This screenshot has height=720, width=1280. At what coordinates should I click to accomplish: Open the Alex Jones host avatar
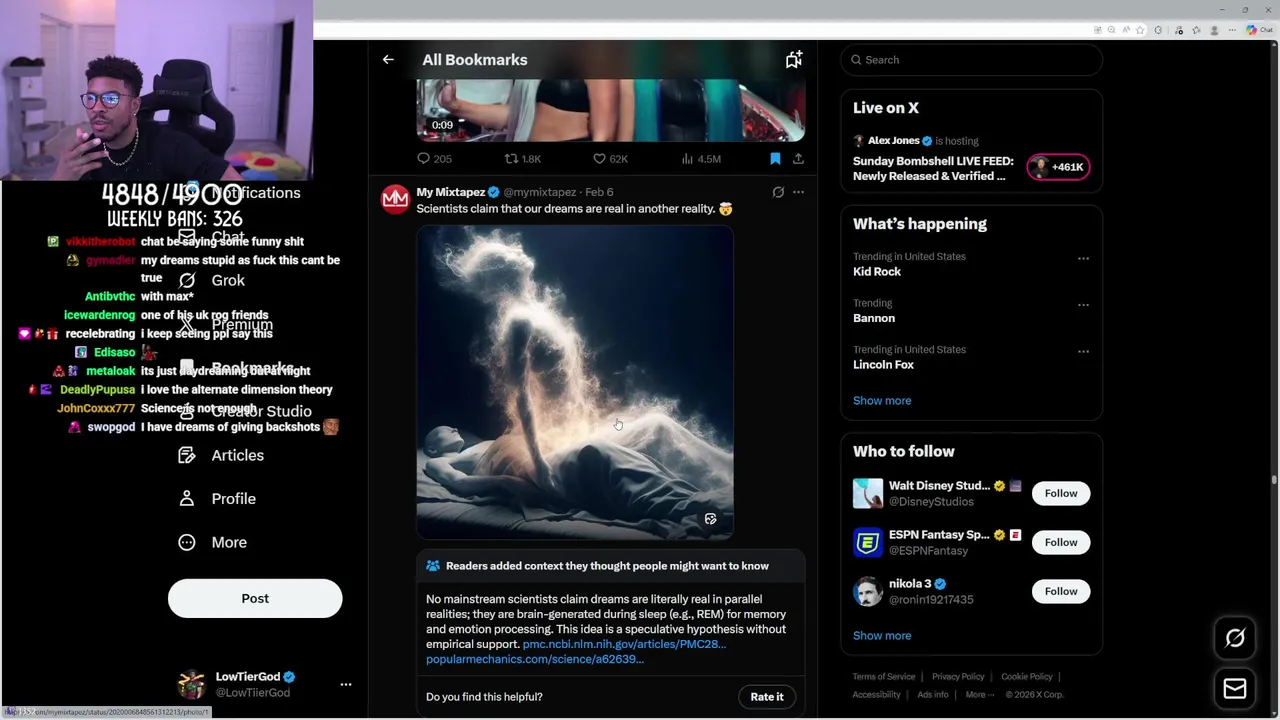(859, 141)
